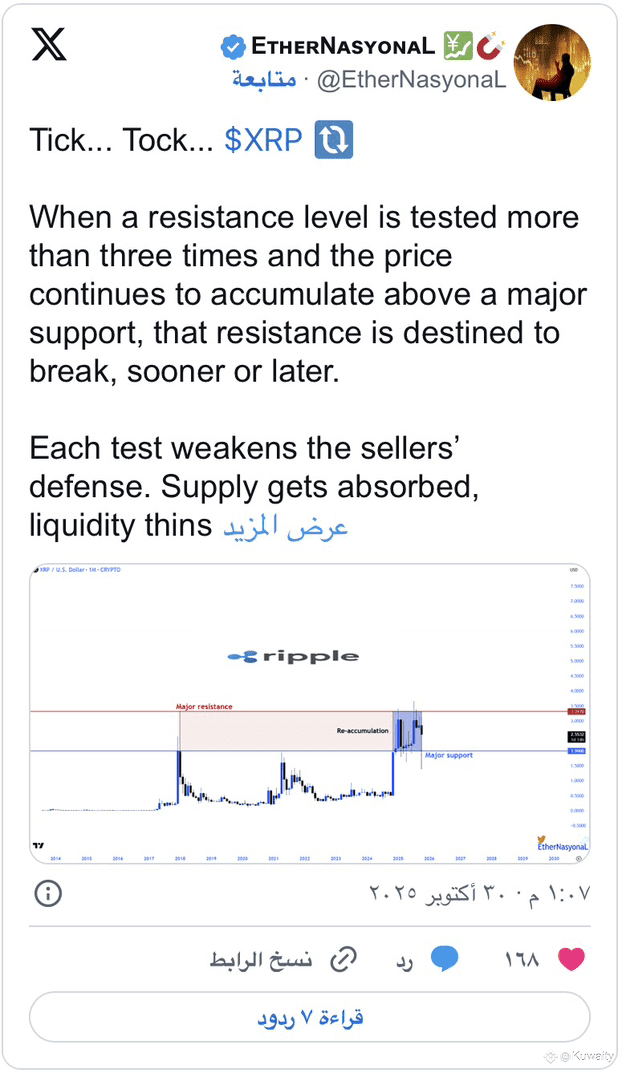
Task: Click the blue verified badge
Action: point(232,46)
